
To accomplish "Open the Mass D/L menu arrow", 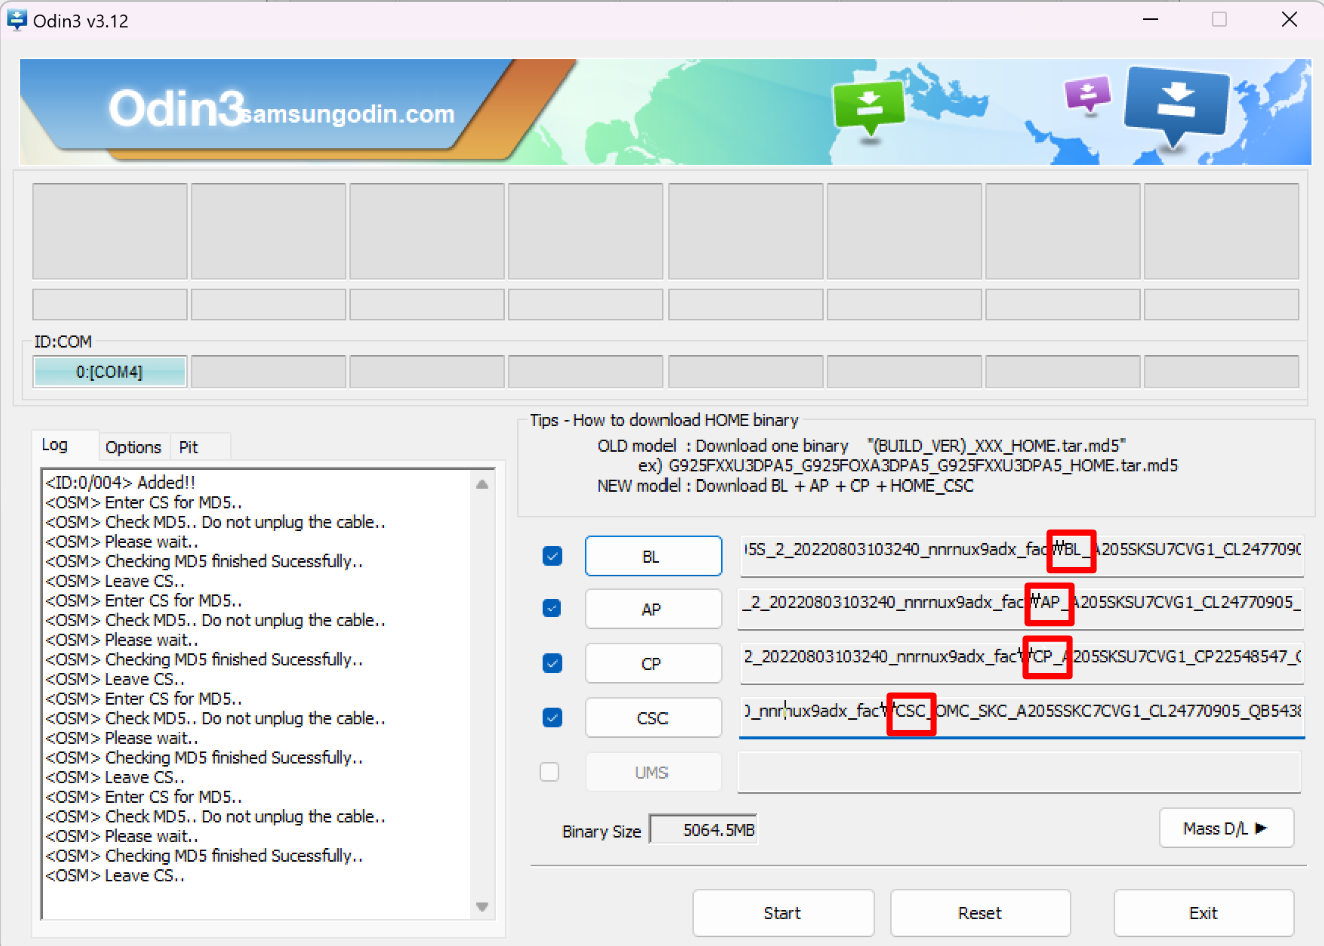I will pyautogui.click(x=1261, y=828).
